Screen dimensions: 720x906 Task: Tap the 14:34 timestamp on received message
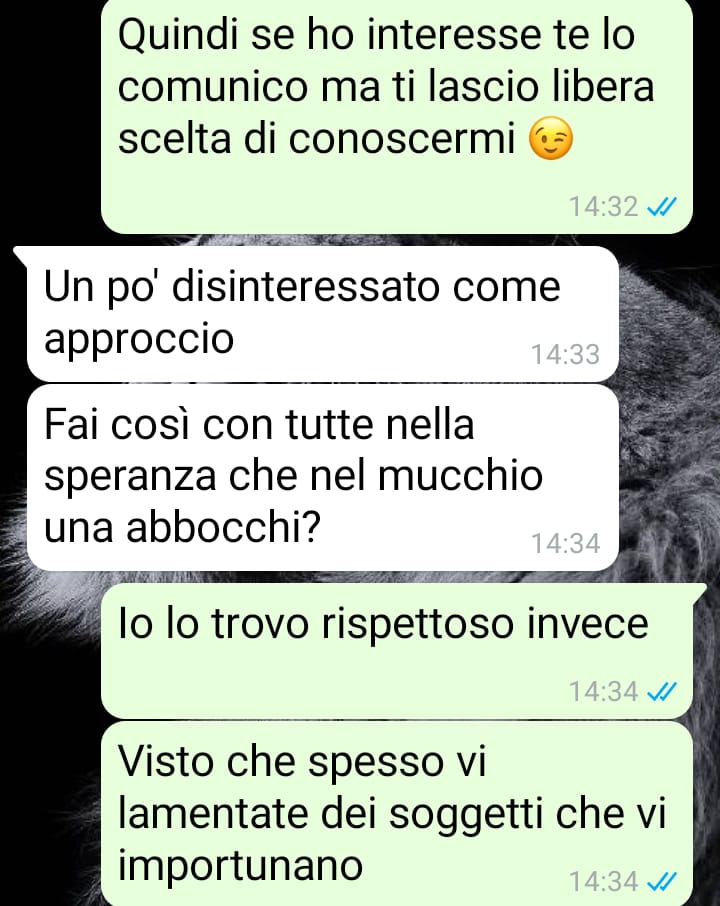tap(565, 543)
